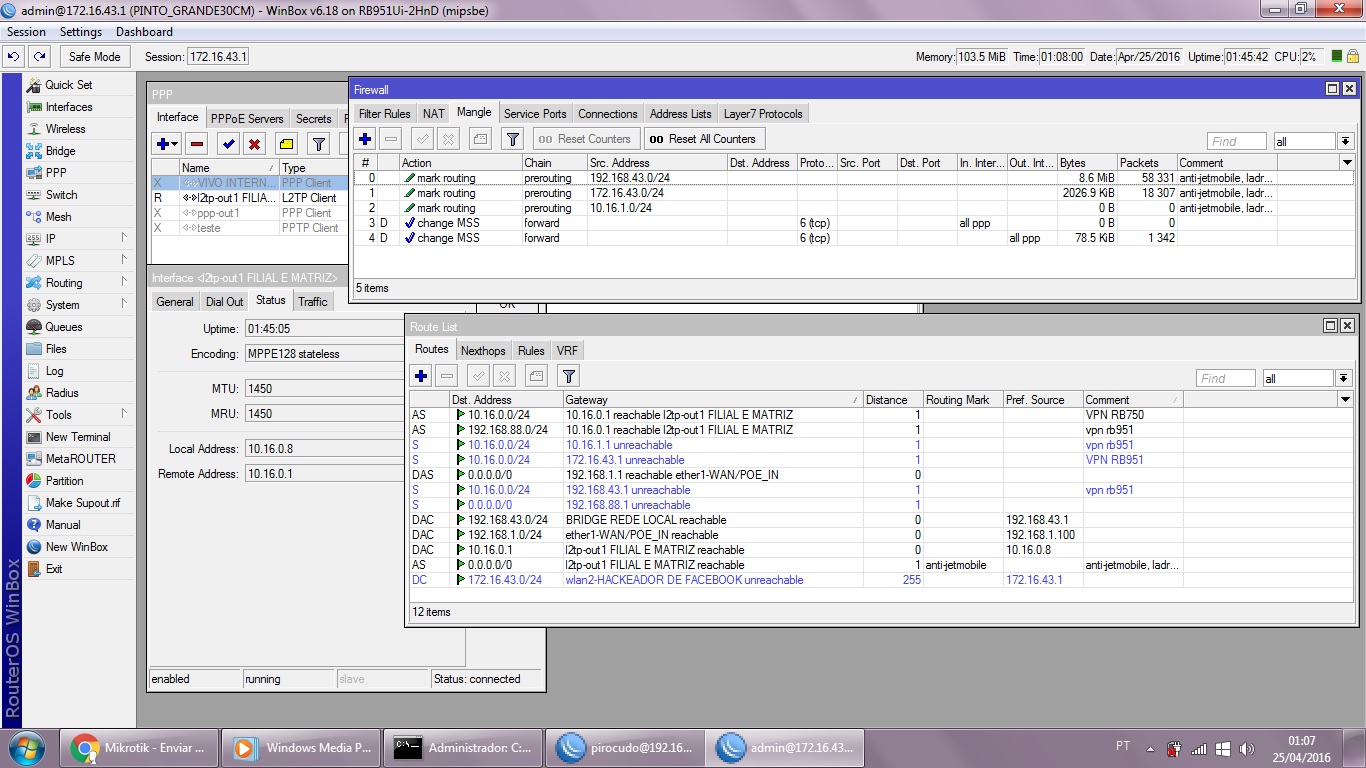Click the Find field in Firewall window
Screen dimensions: 1366x768
click(x=1236, y=142)
